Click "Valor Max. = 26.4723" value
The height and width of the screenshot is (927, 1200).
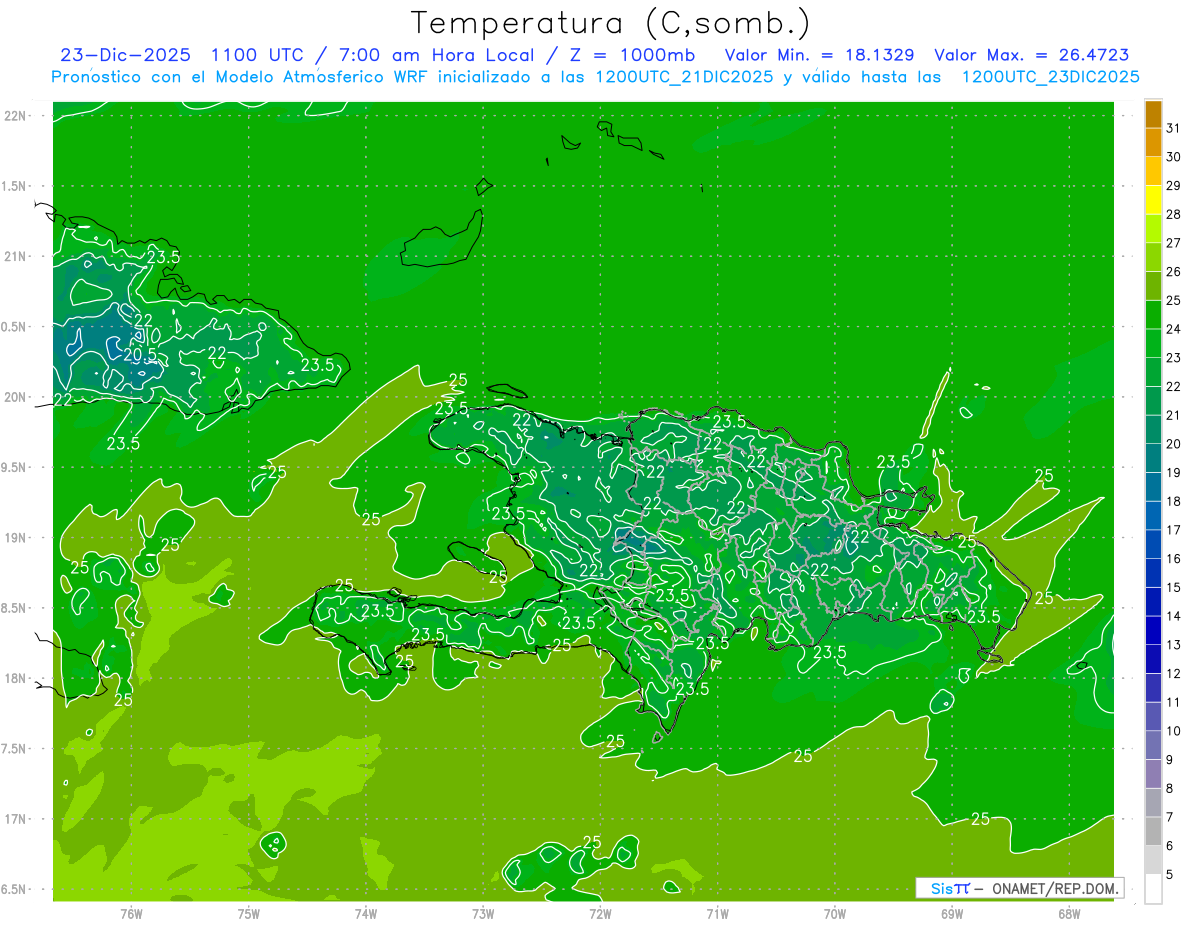(x=1031, y=55)
